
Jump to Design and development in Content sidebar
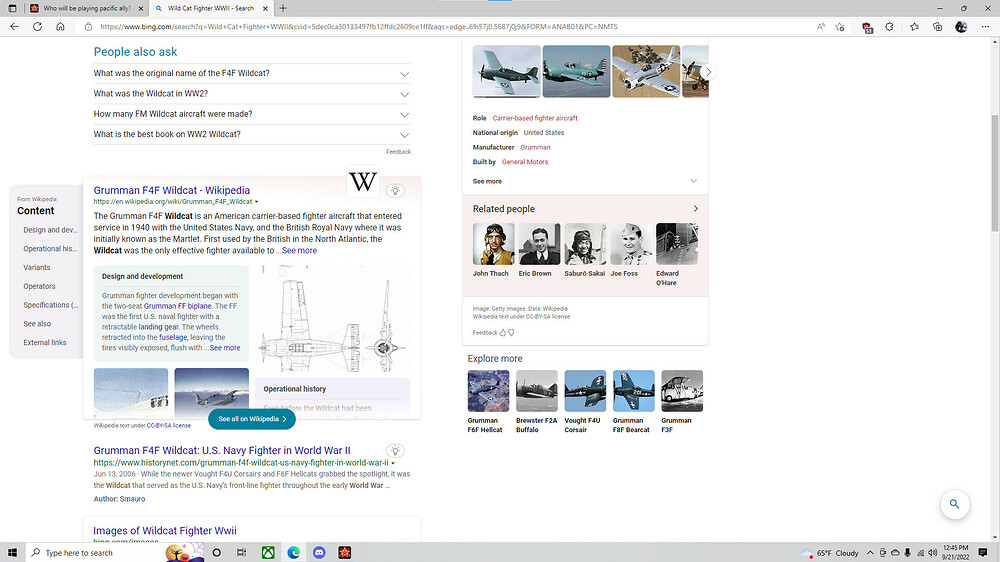point(50,230)
